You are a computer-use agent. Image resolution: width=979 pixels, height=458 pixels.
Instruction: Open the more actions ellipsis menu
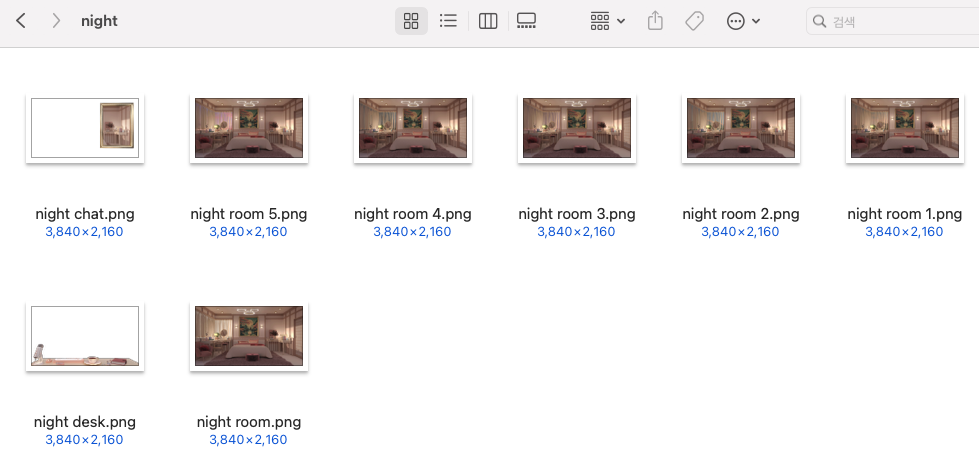click(x=735, y=21)
